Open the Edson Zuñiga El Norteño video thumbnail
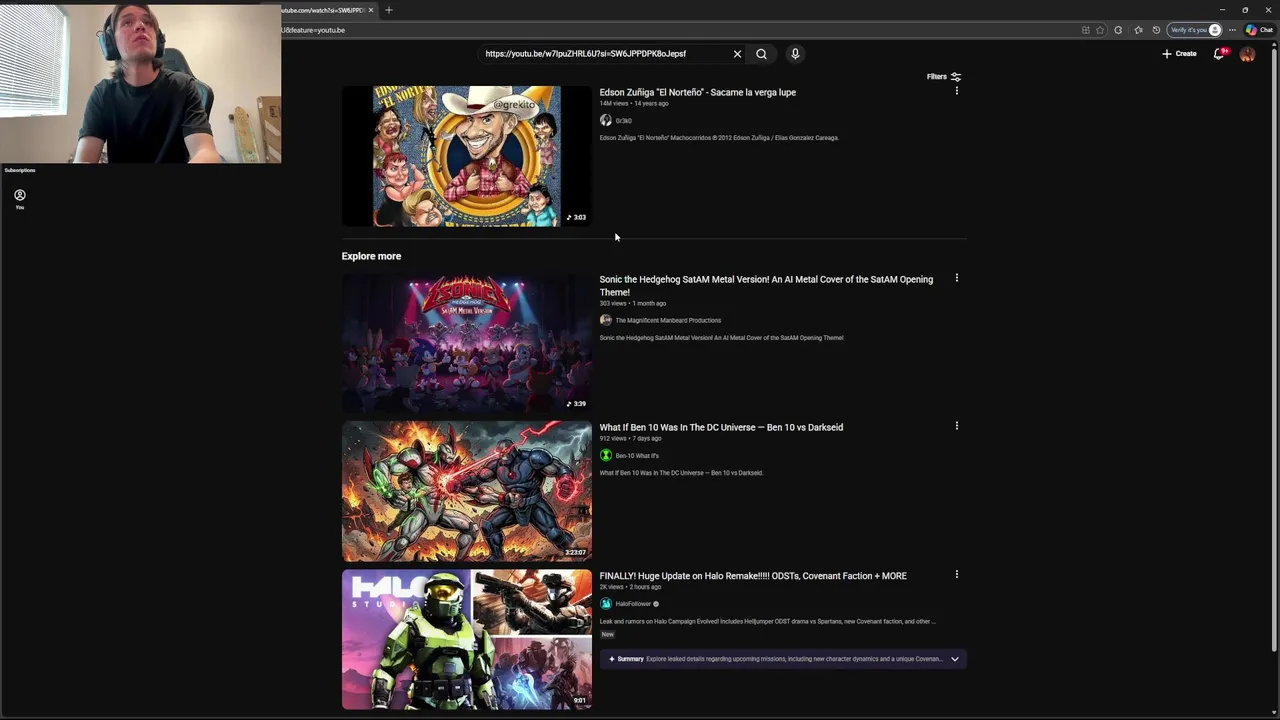This screenshot has width=1280, height=720. pyautogui.click(x=466, y=156)
